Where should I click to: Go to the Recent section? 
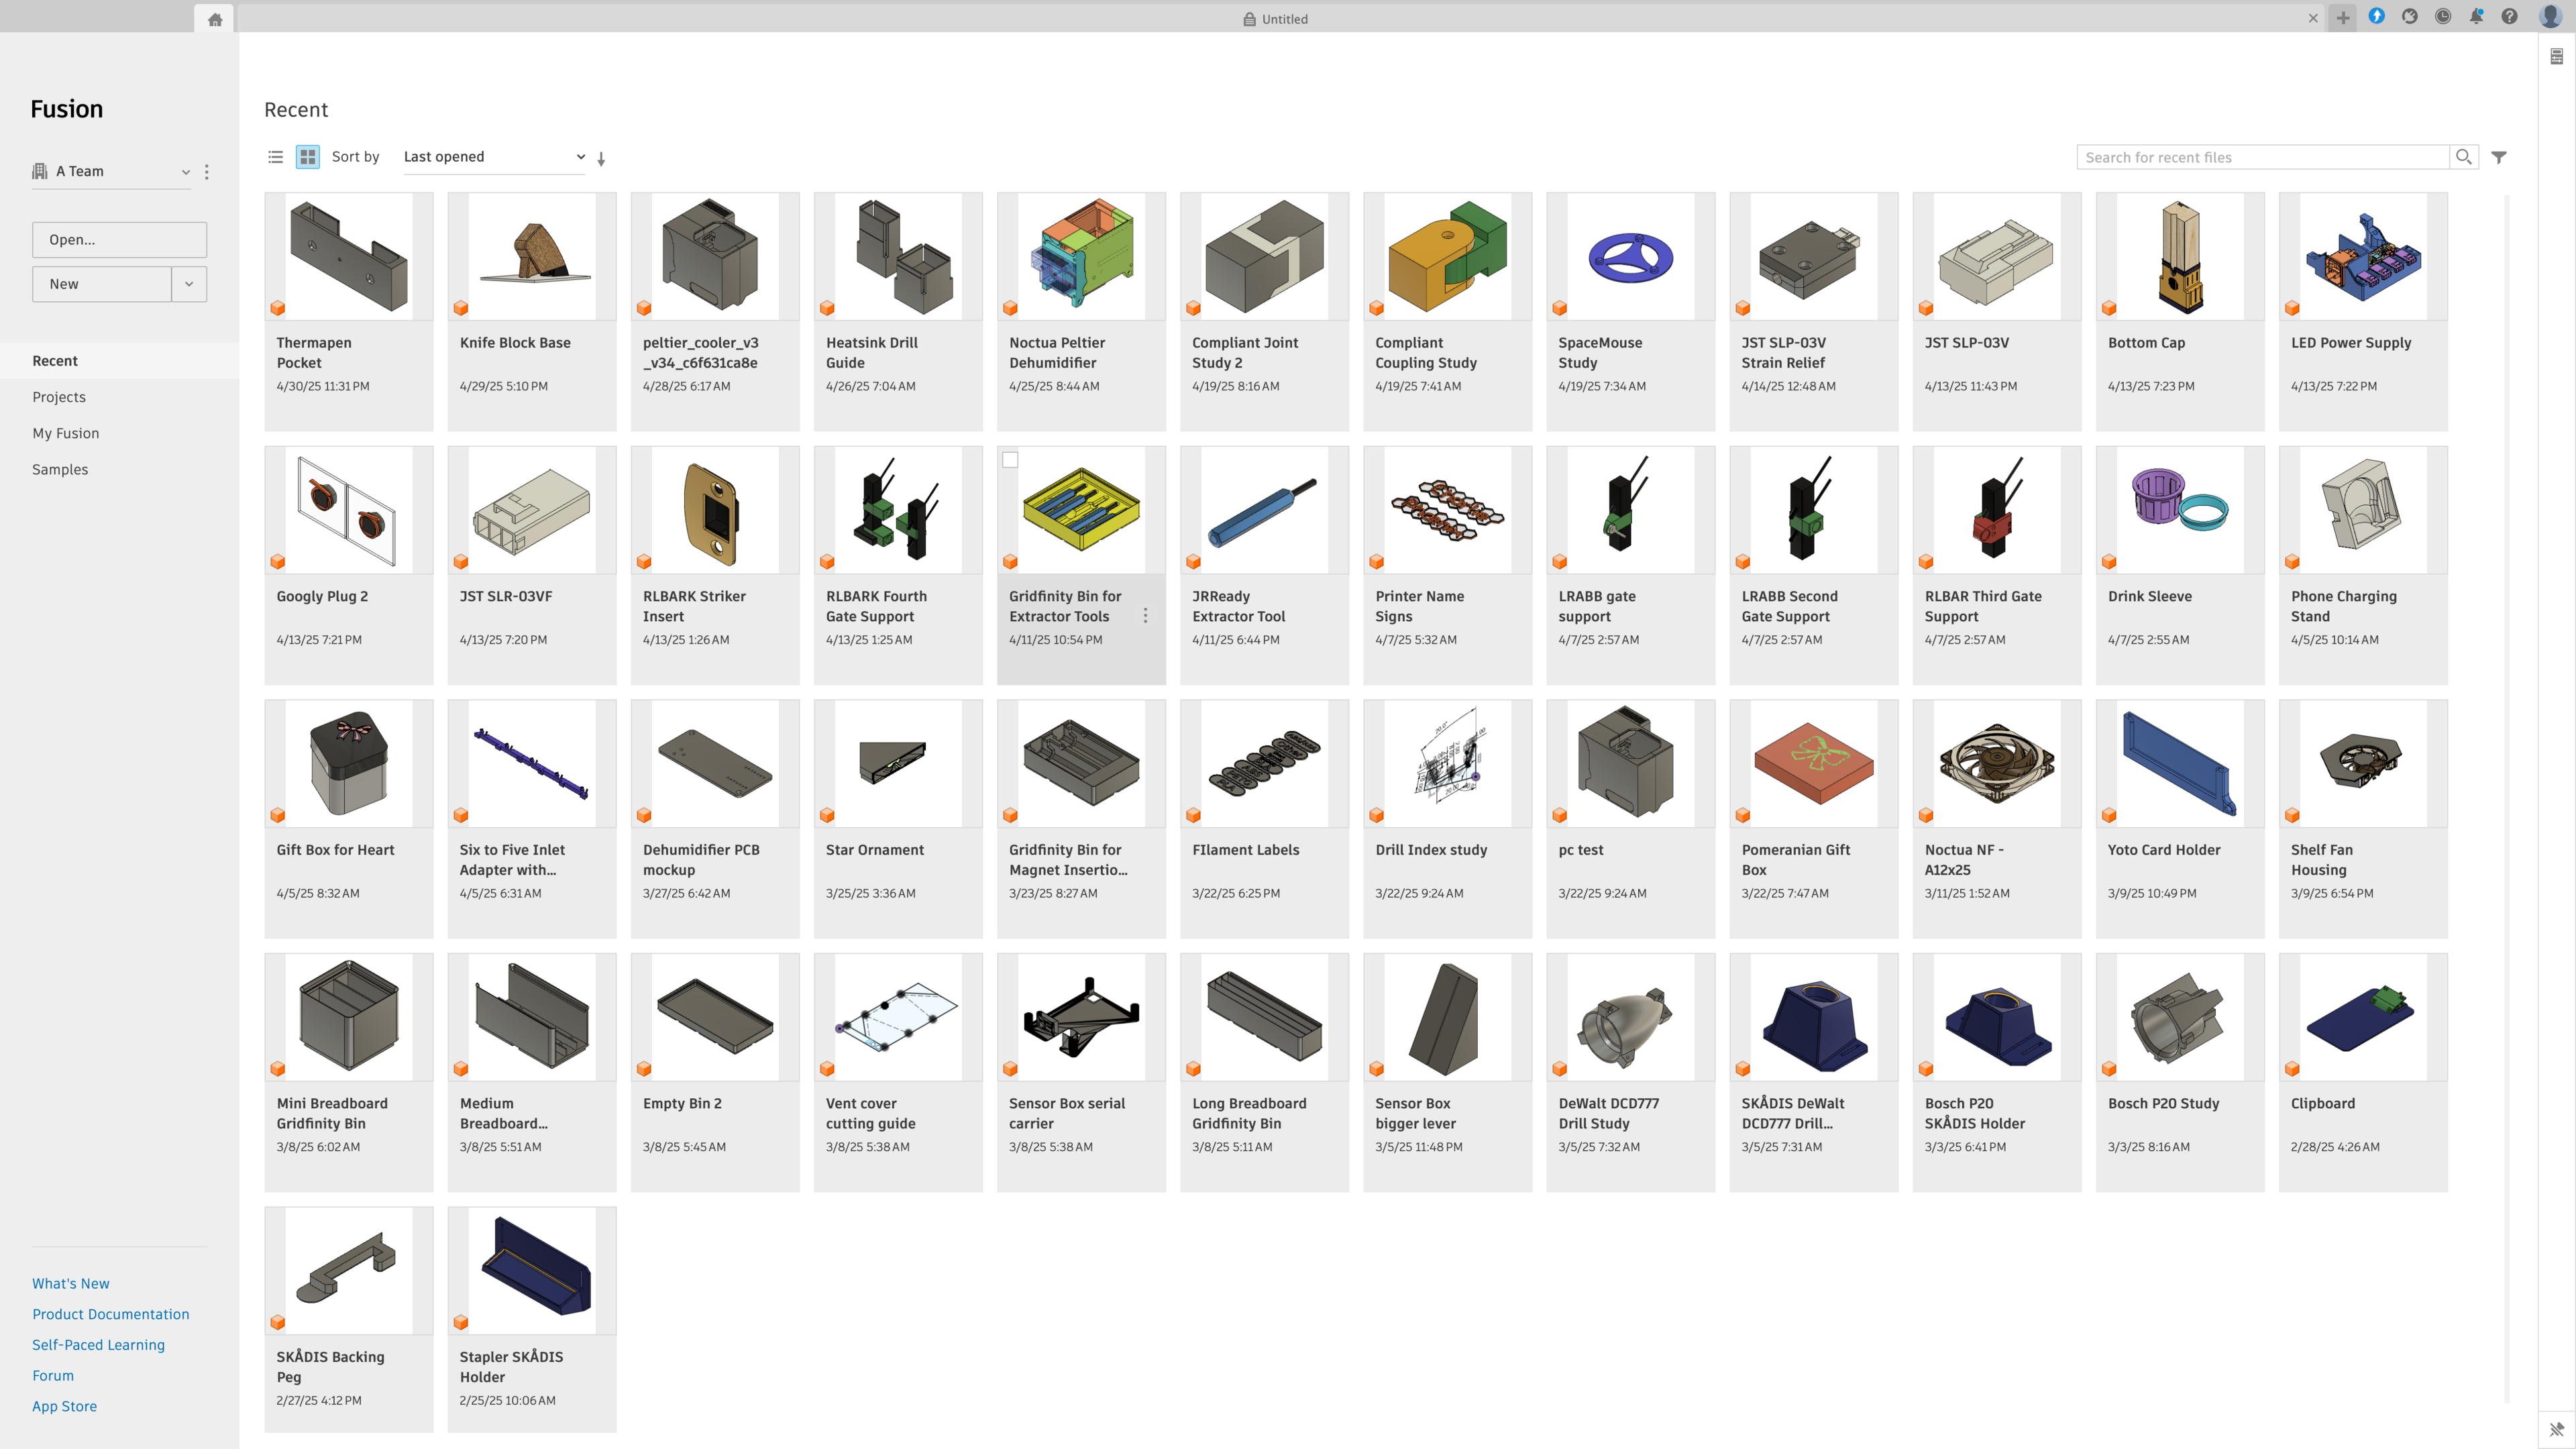(119, 361)
